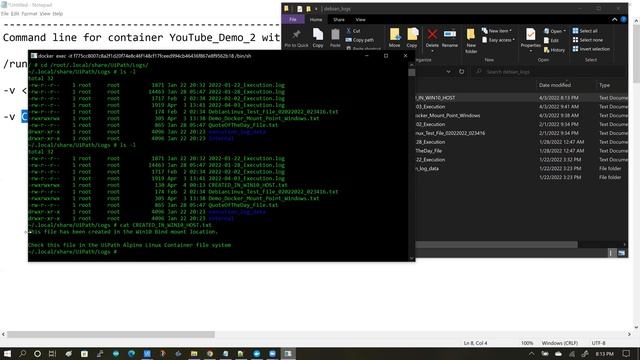
Task: Select the row ending with IN_WIN10_HOST
Action: click(521, 98)
